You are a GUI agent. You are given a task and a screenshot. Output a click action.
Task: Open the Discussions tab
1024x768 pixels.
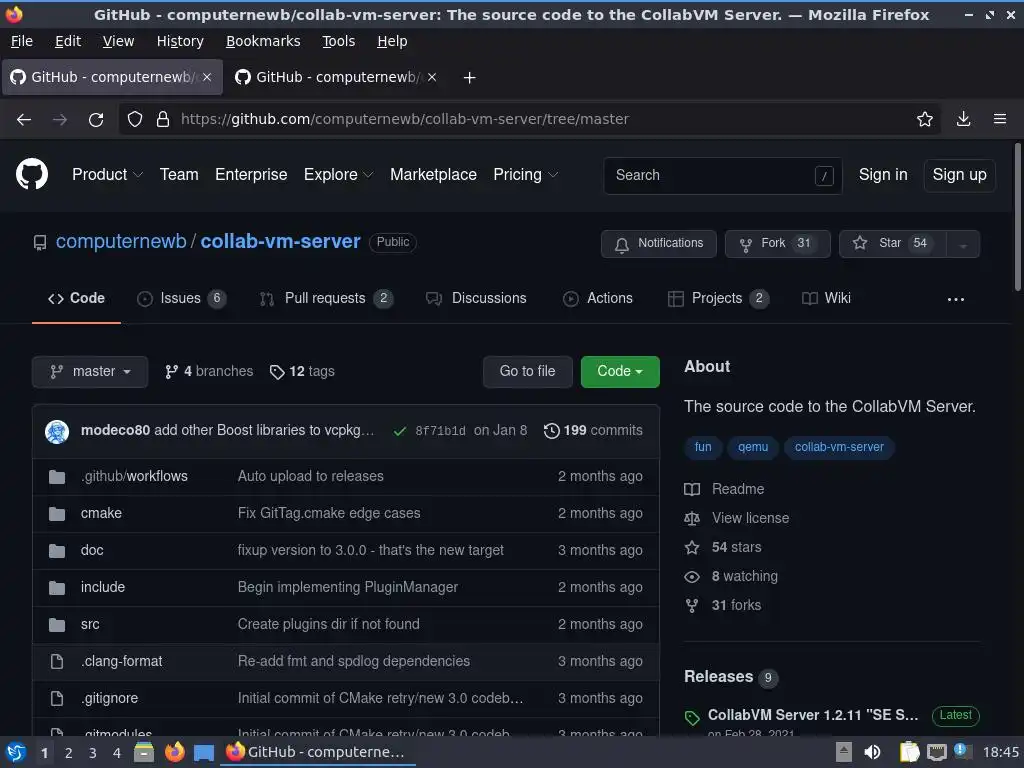(476, 298)
